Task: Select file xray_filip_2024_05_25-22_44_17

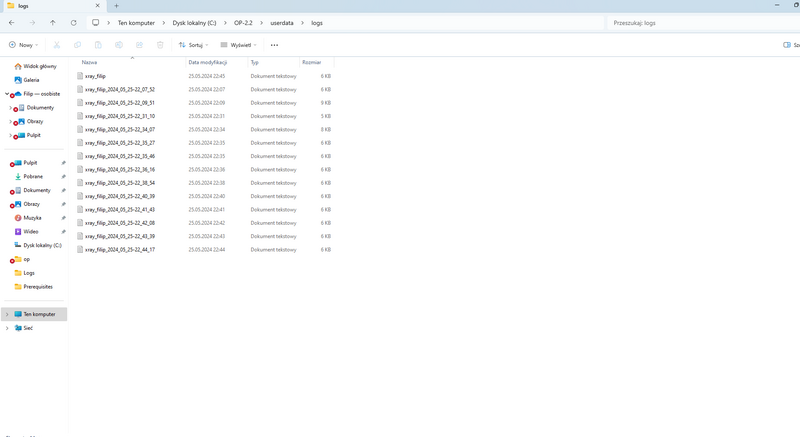Action: 120,250
